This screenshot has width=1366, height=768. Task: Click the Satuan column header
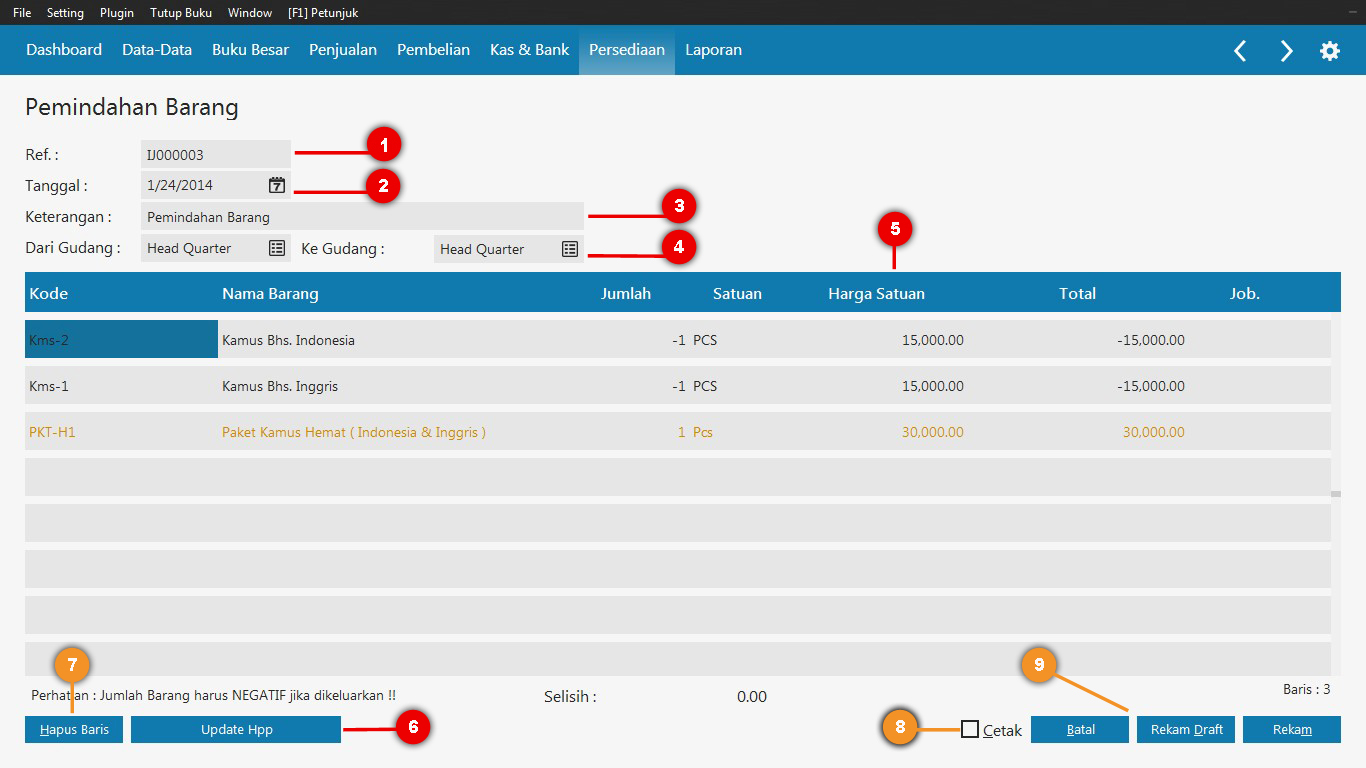pyautogui.click(x=737, y=293)
